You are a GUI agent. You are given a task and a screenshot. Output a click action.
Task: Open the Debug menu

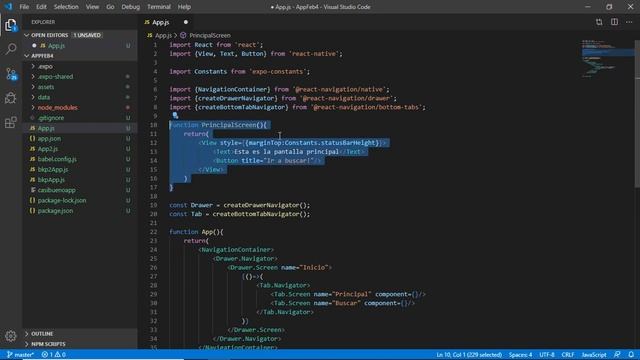coord(131,7)
